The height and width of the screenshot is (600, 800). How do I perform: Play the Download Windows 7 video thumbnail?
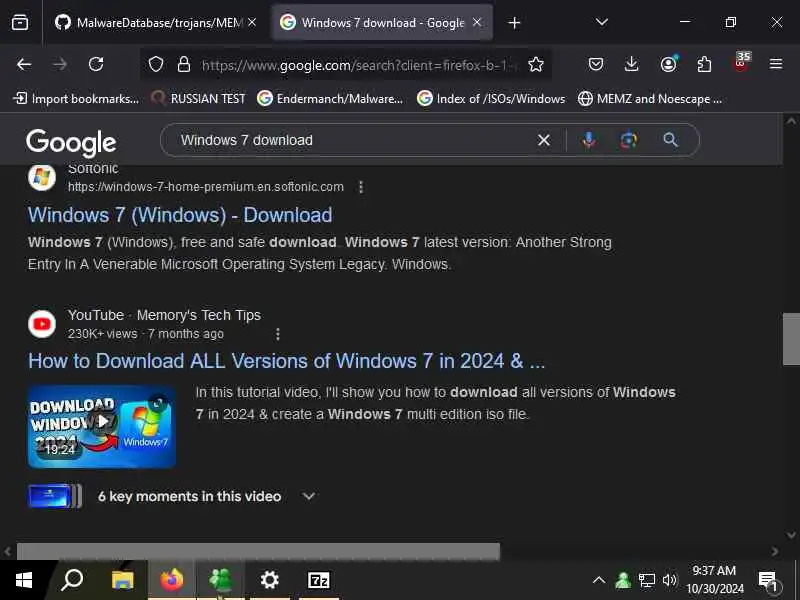(102, 427)
